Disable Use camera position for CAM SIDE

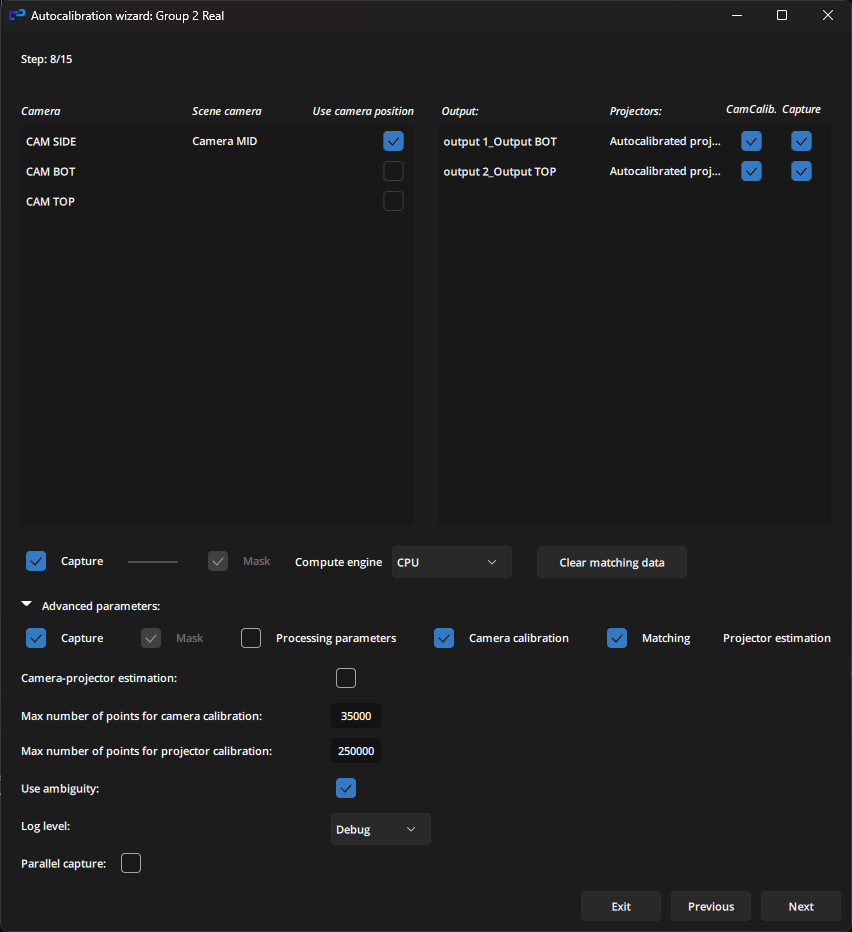click(x=393, y=141)
